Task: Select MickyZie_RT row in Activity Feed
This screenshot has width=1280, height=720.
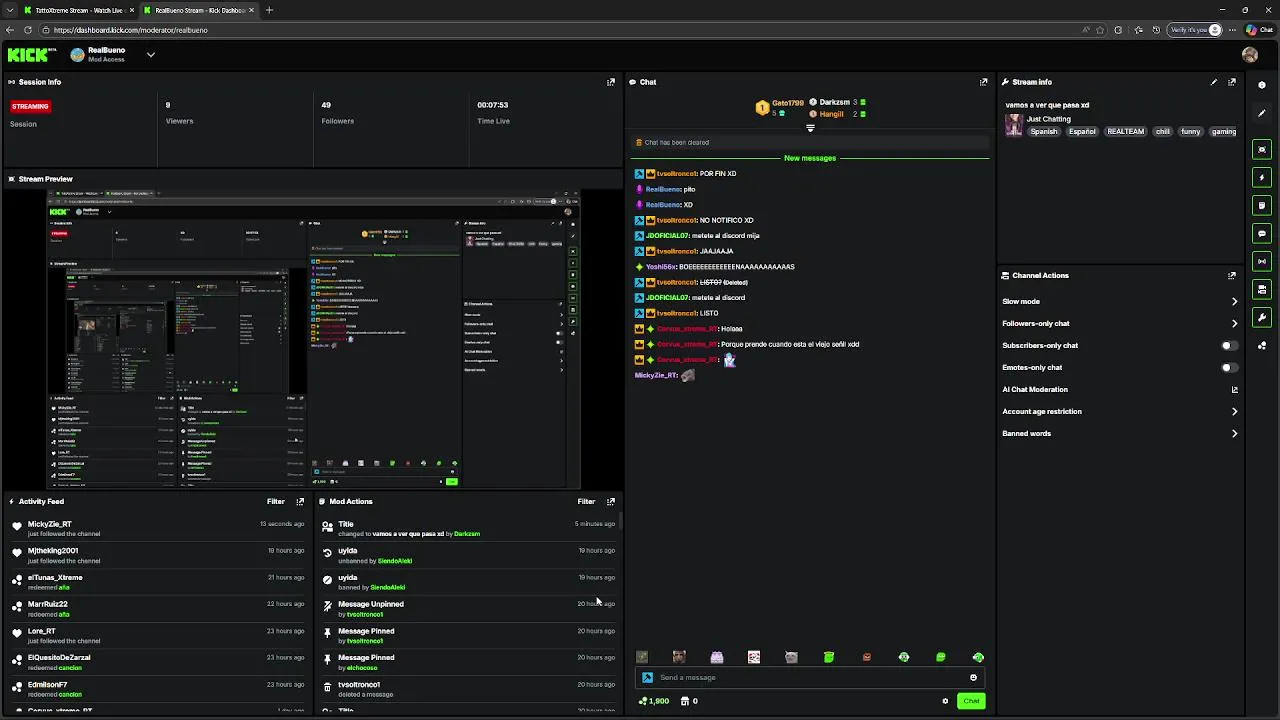Action: [x=160, y=528]
